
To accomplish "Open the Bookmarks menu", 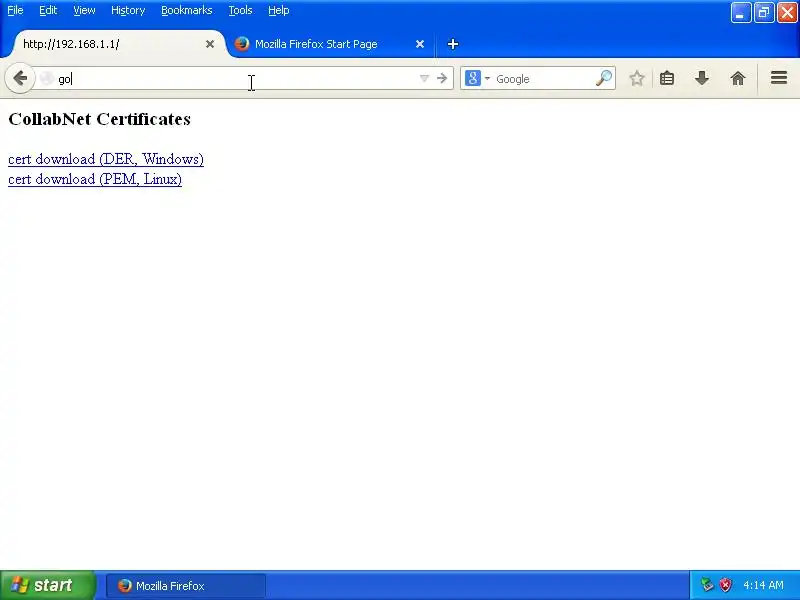I will click(187, 10).
